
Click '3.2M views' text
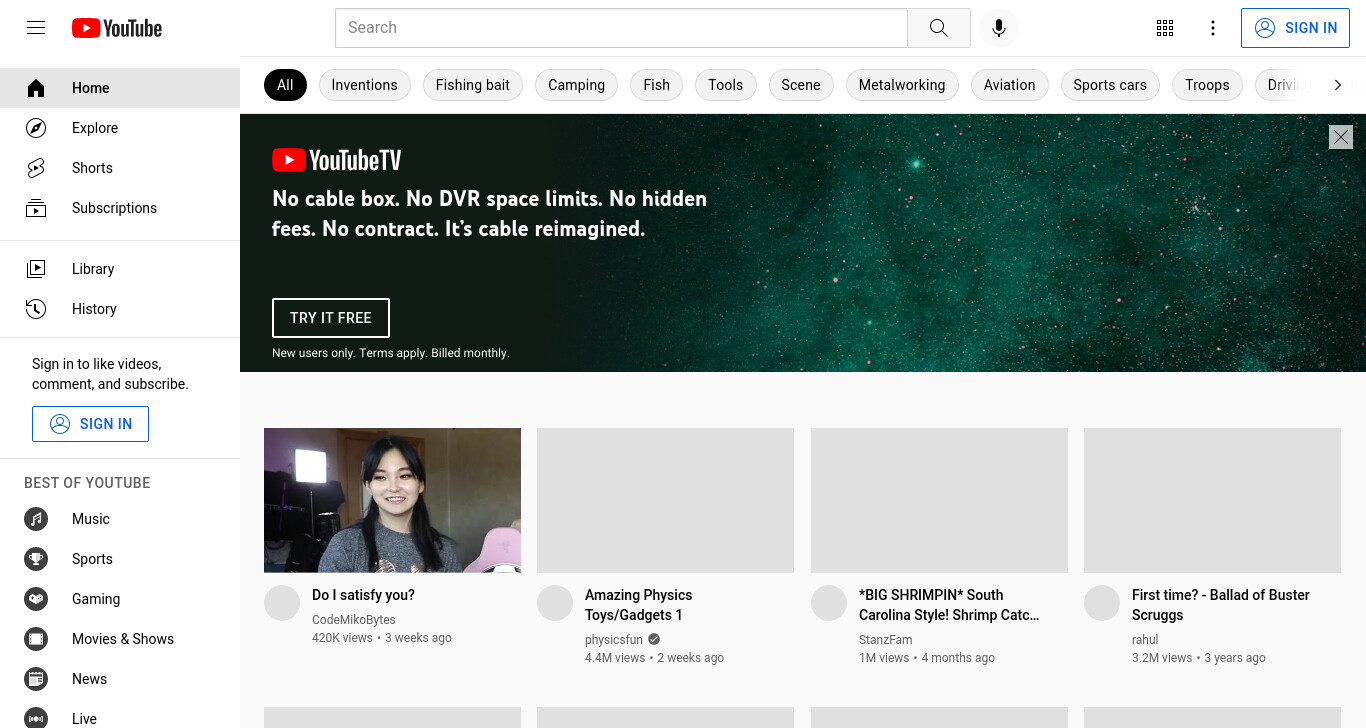pyautogui.click(x=1162, y=658)
